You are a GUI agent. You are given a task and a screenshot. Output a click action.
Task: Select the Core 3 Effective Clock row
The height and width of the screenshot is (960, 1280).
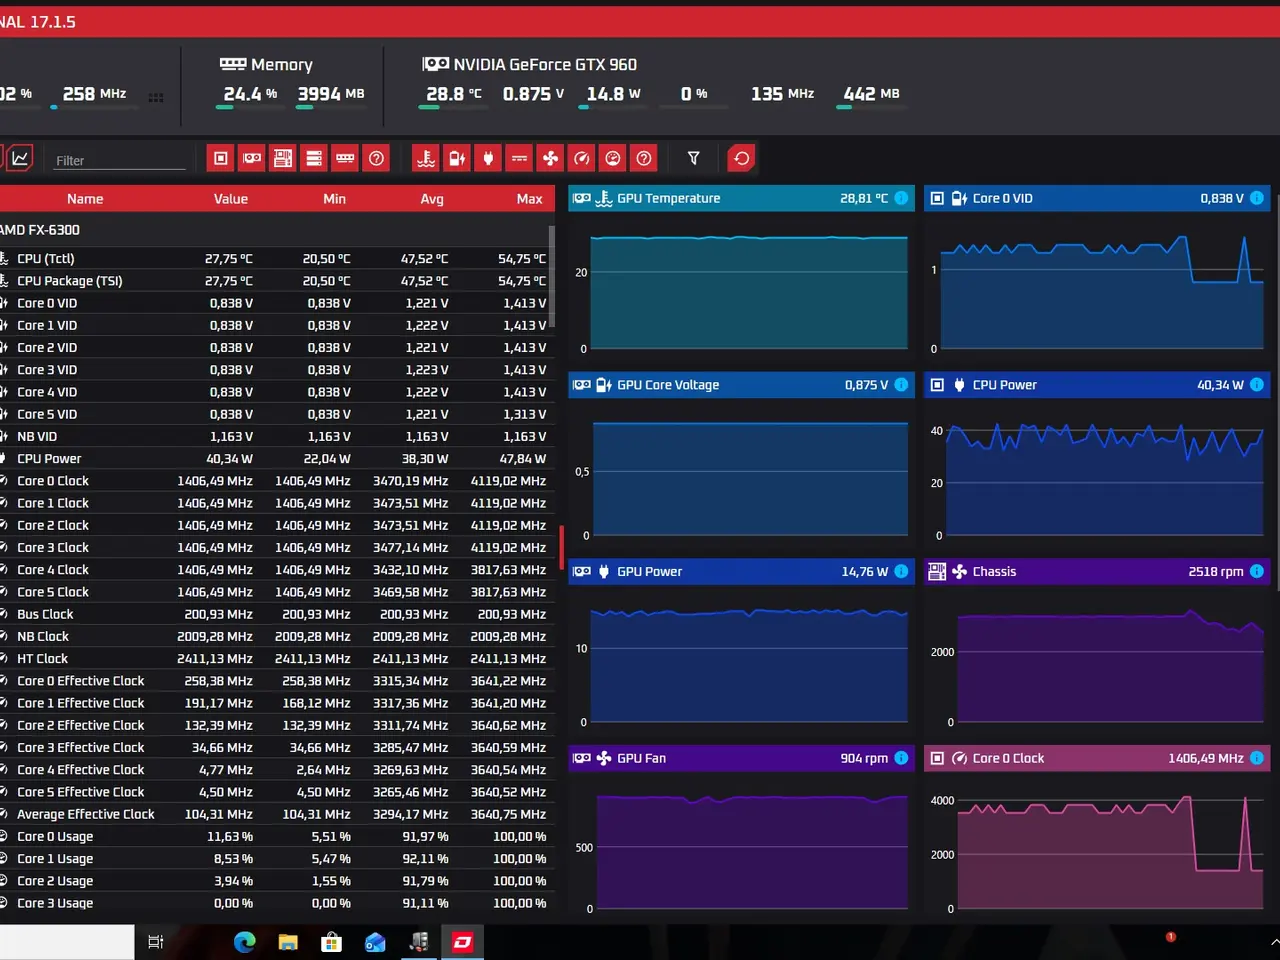pyautogui.click(x=275, y=748)
